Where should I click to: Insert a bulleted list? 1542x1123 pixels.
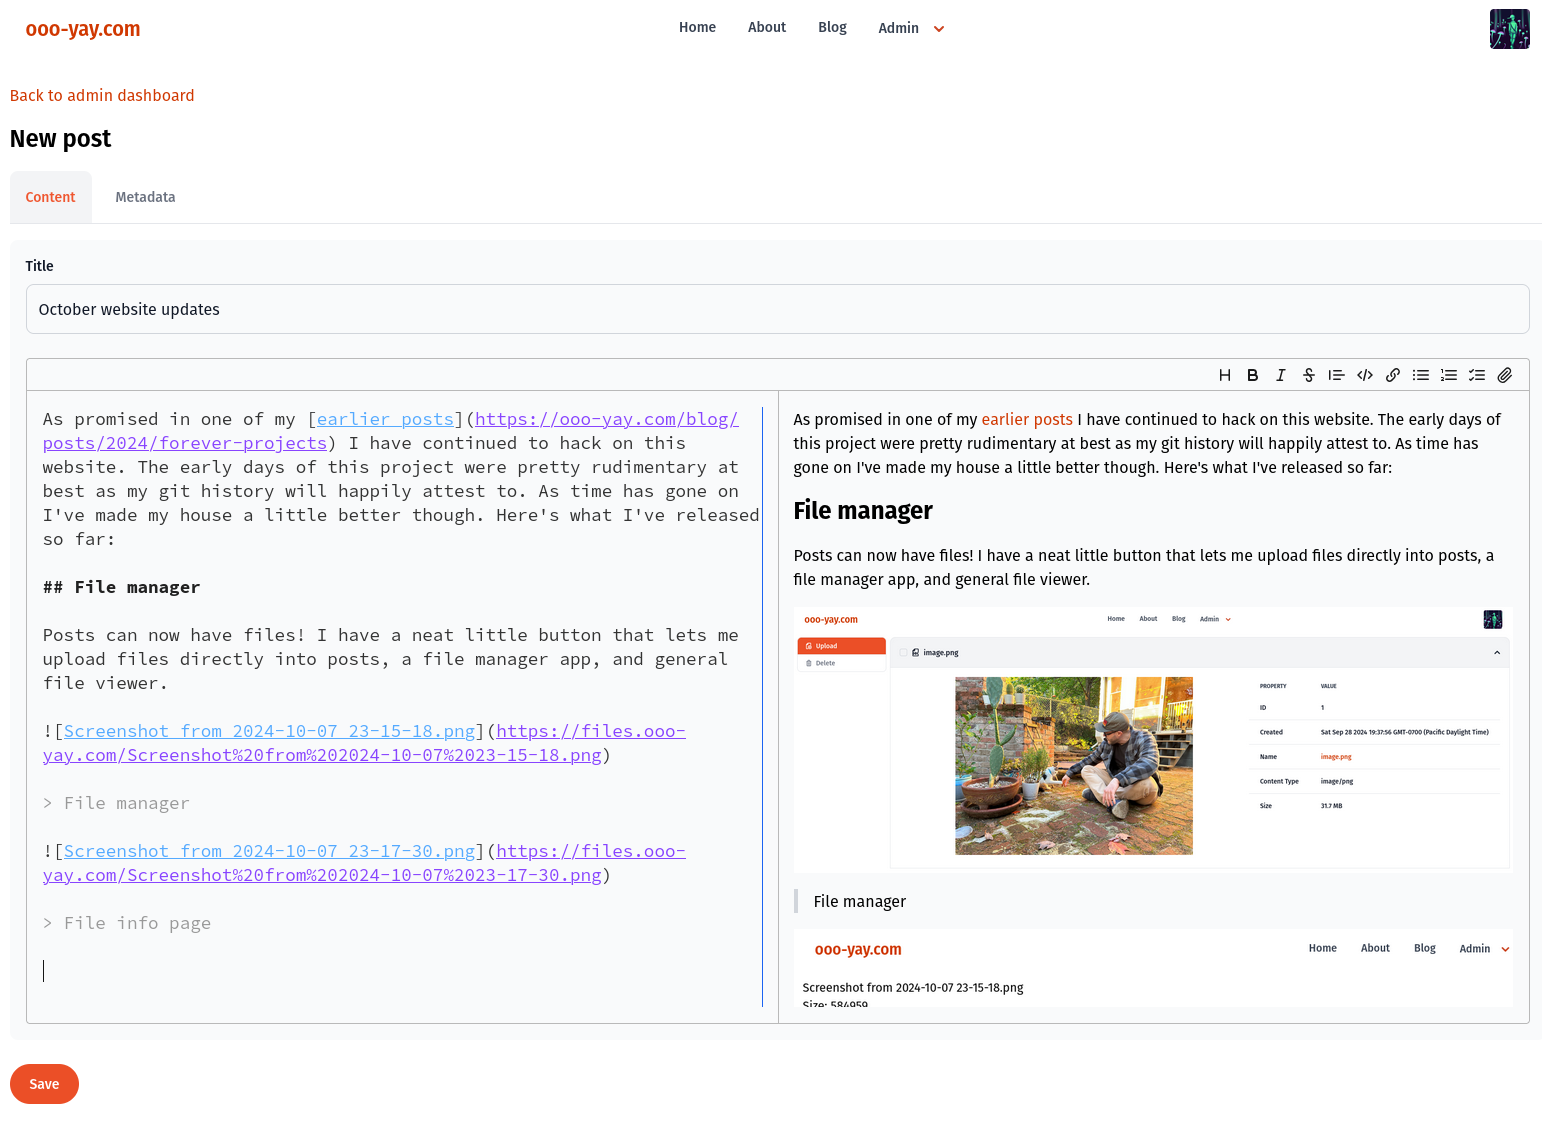[1420, 375]
